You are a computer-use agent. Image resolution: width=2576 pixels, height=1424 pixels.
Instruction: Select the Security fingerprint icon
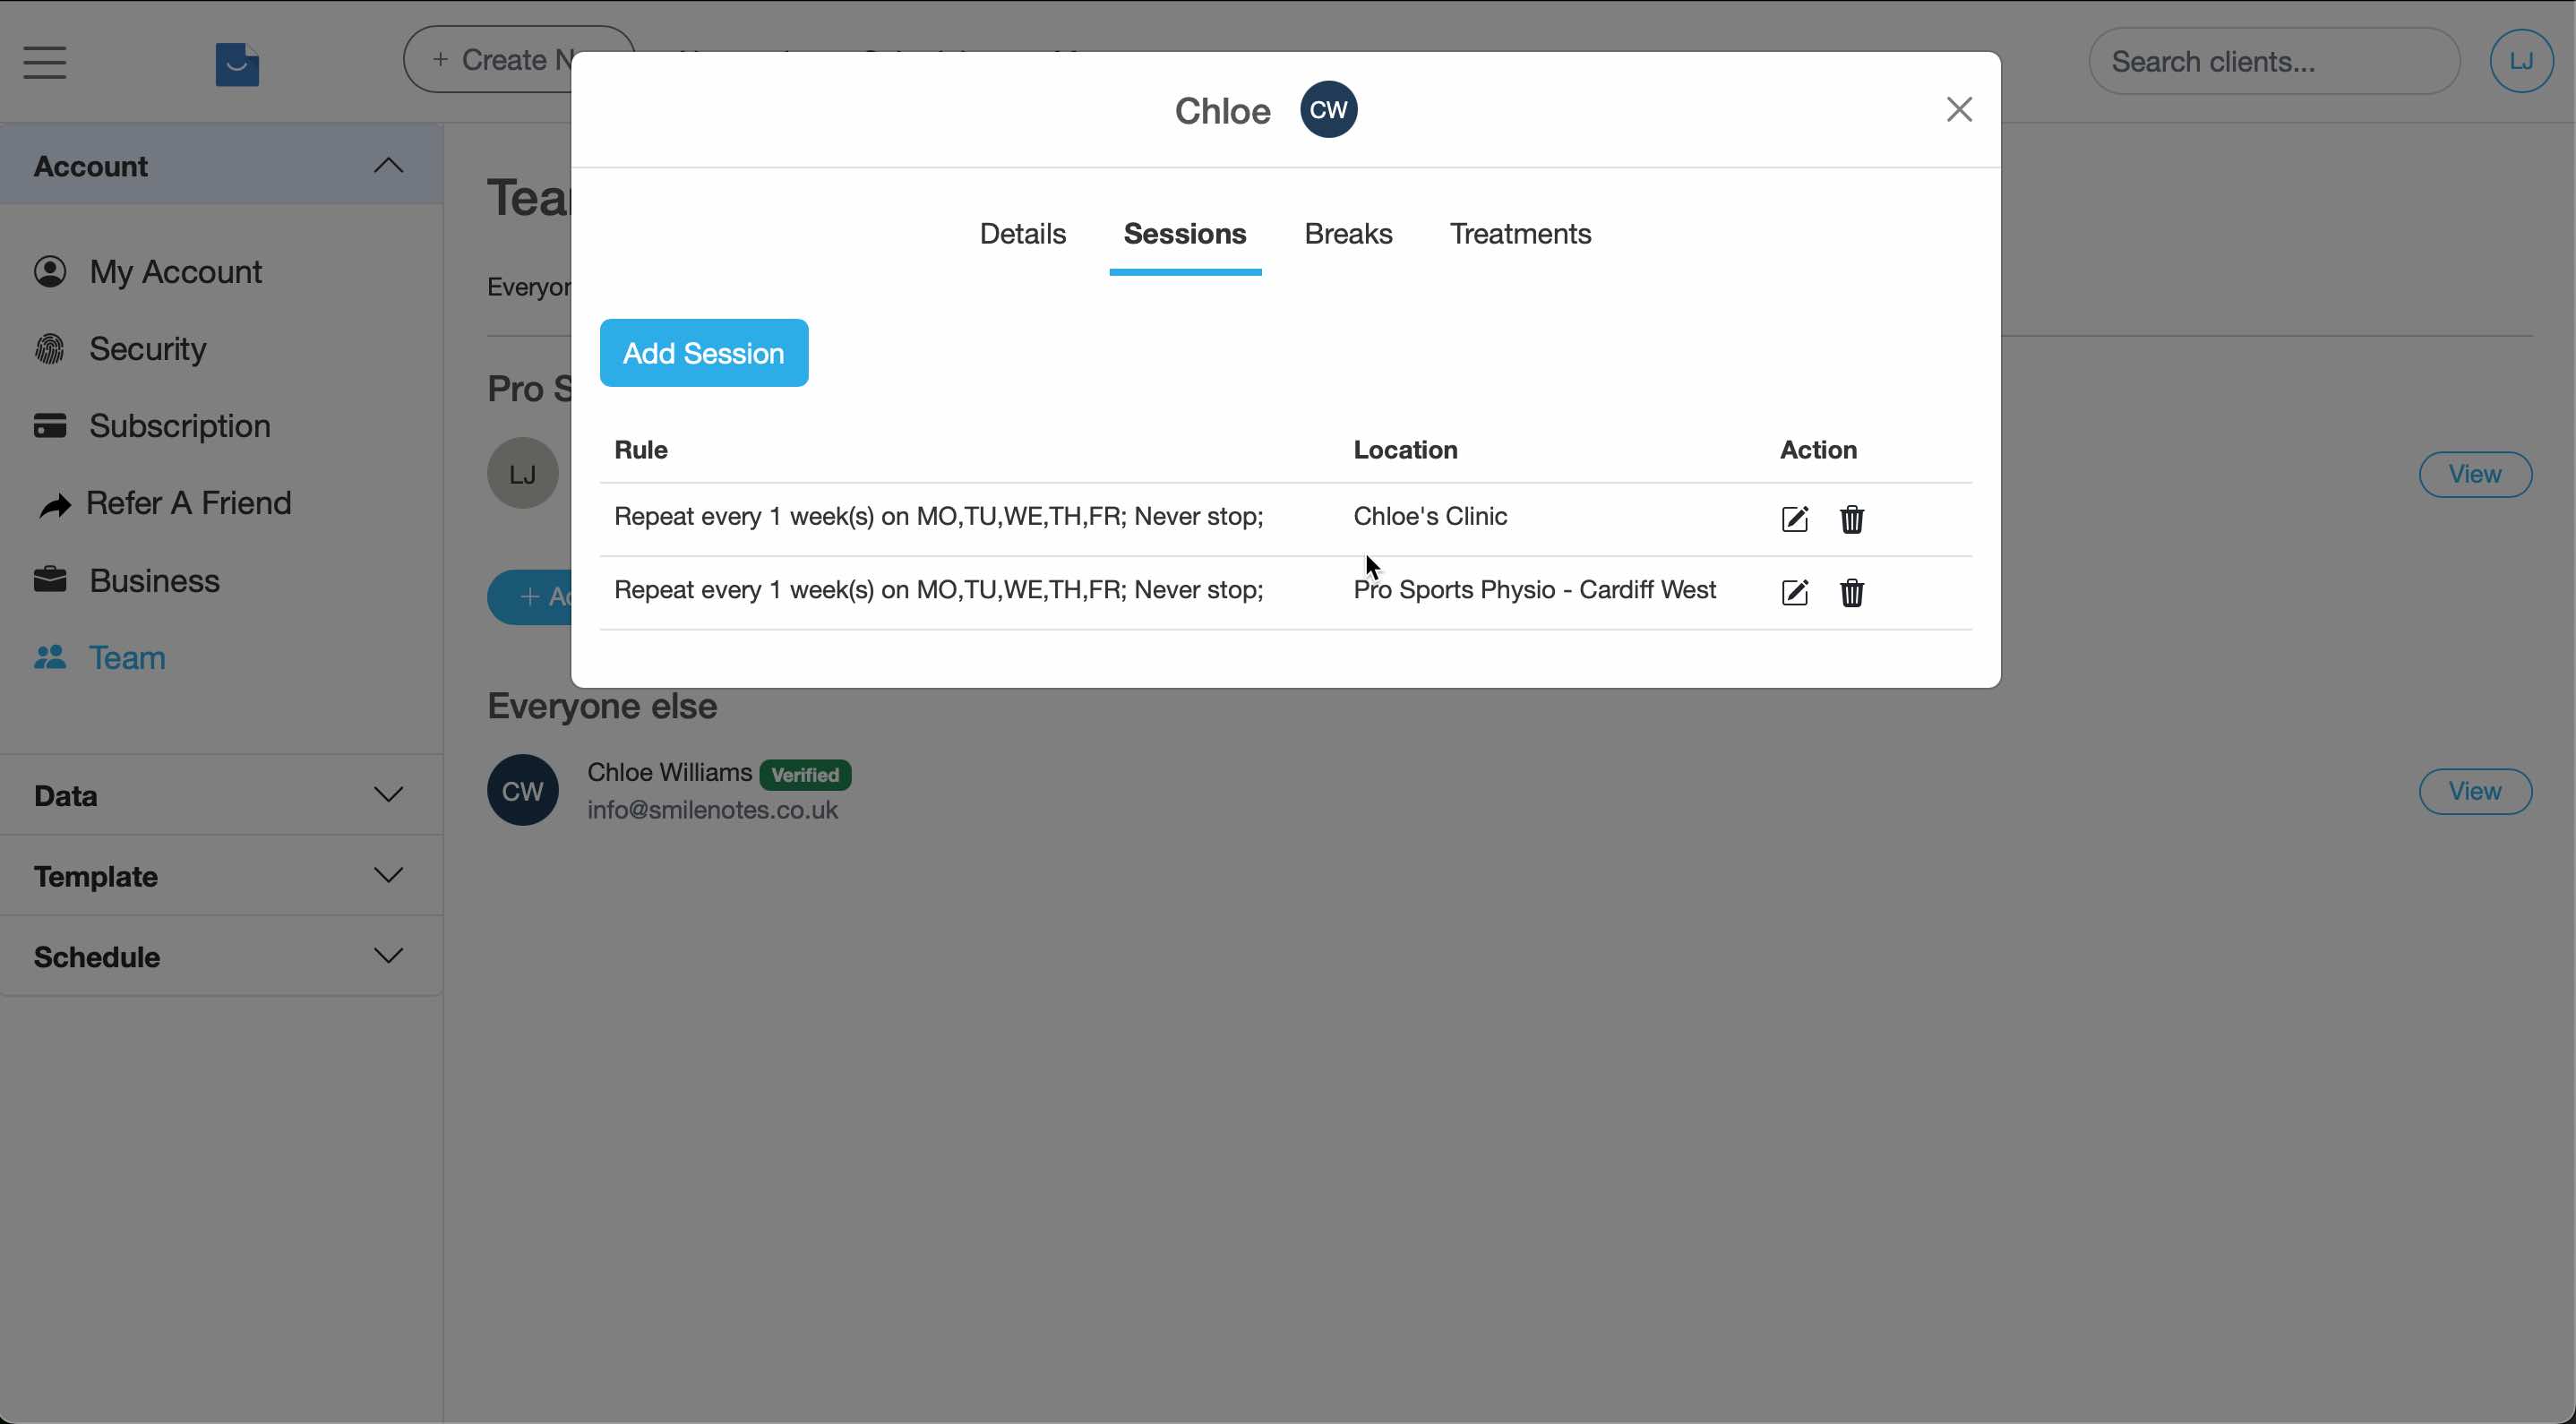pos(51,348)
